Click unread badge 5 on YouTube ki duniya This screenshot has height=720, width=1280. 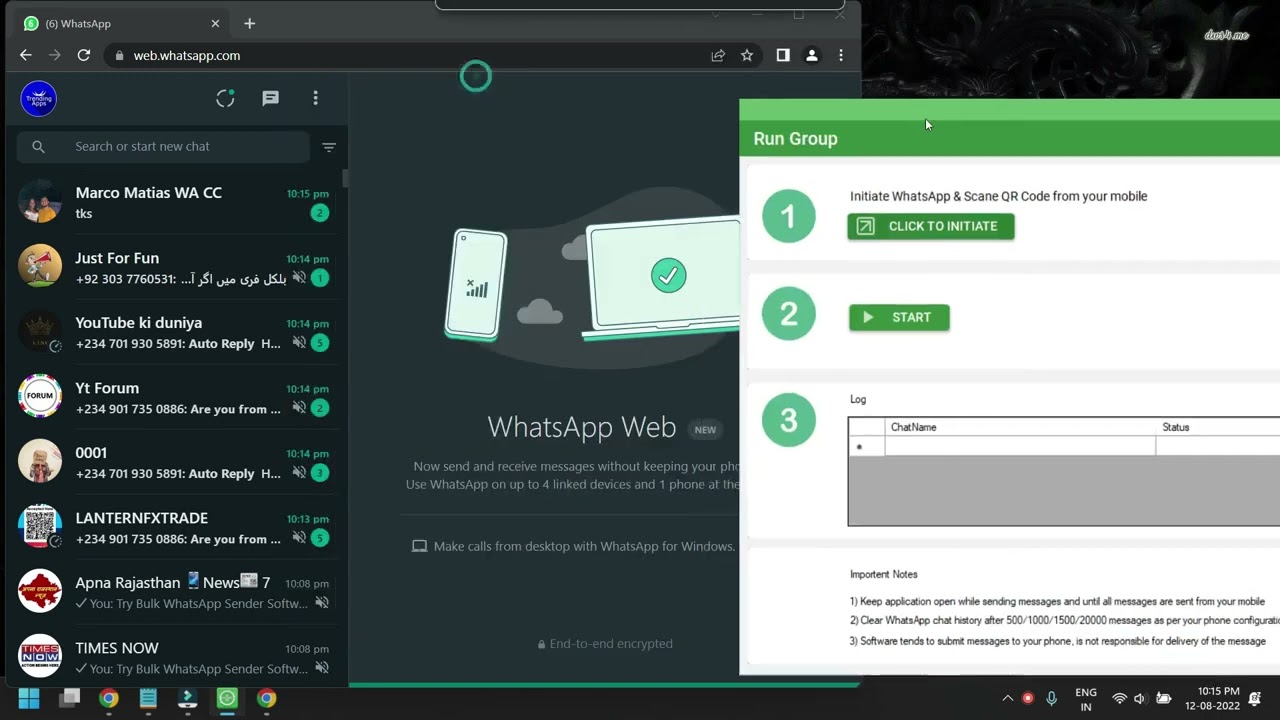point(320,343)
